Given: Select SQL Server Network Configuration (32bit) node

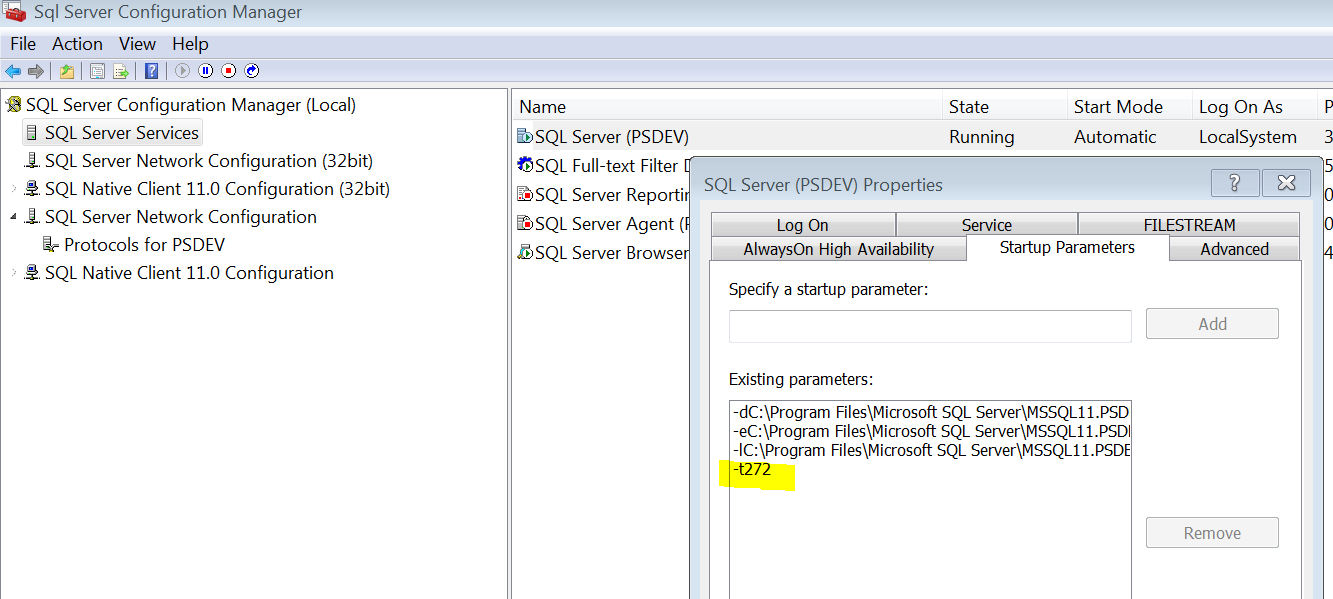Looking at the screenshot, I should pyautogui.click(x=209, y=161).
